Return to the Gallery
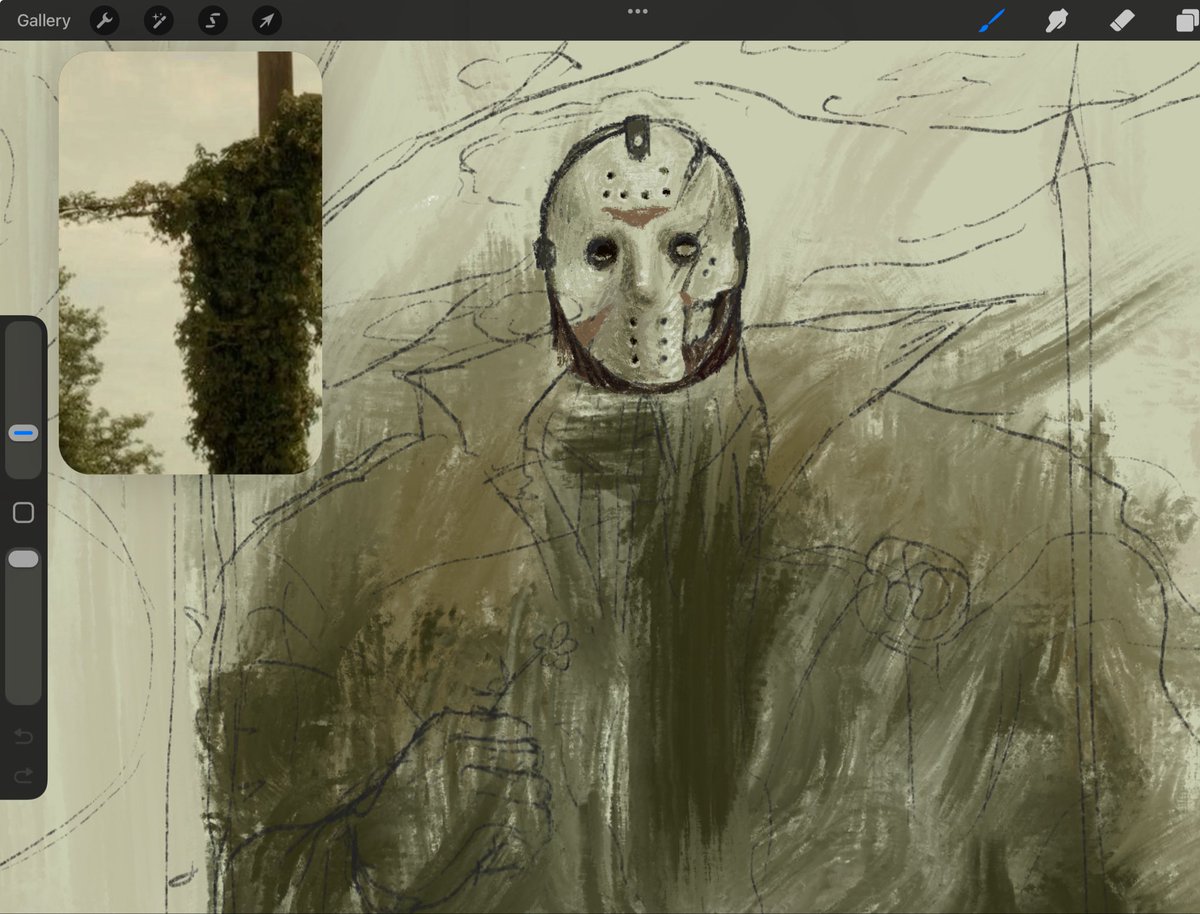The height and width of the screenshot is (914, 1200). point(42,20)
